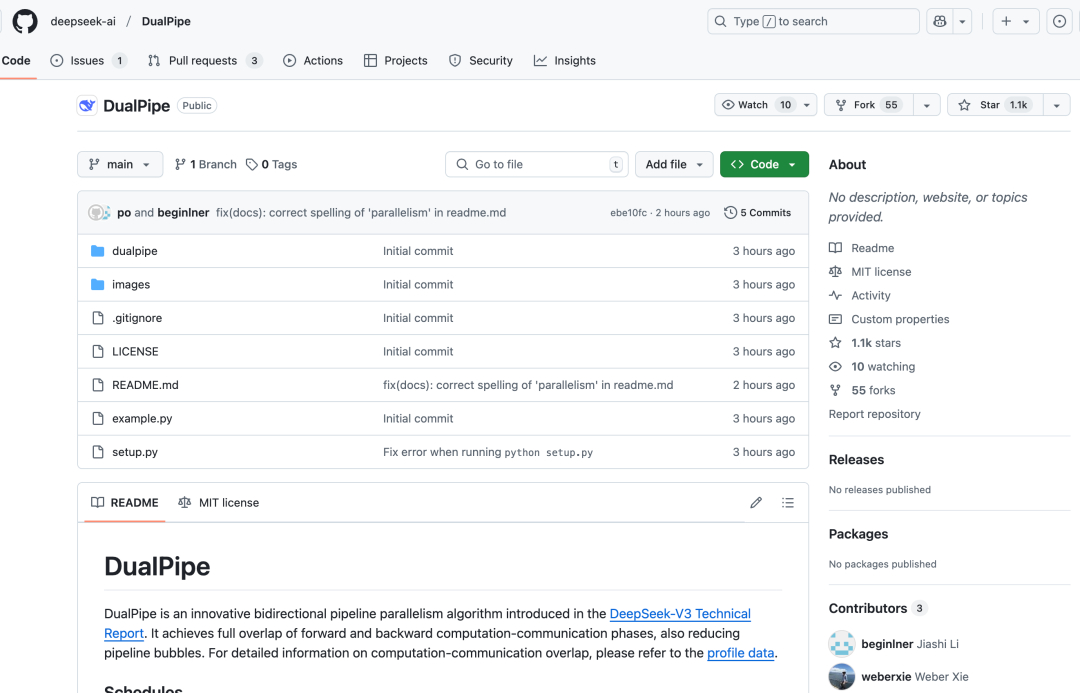1080x693 pixels.
Task: Open the Code tab
Action: [16, 61]
